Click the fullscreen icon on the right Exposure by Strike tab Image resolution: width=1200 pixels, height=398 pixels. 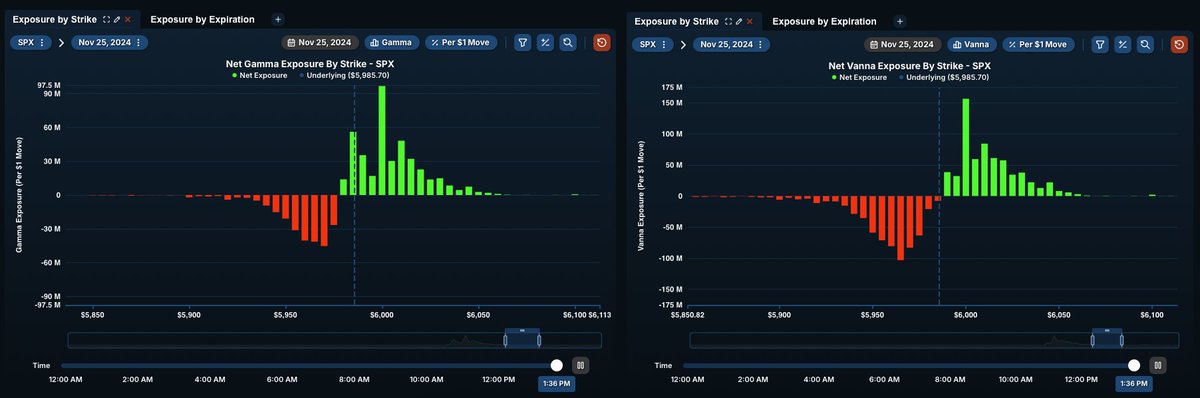coord(728,21)
